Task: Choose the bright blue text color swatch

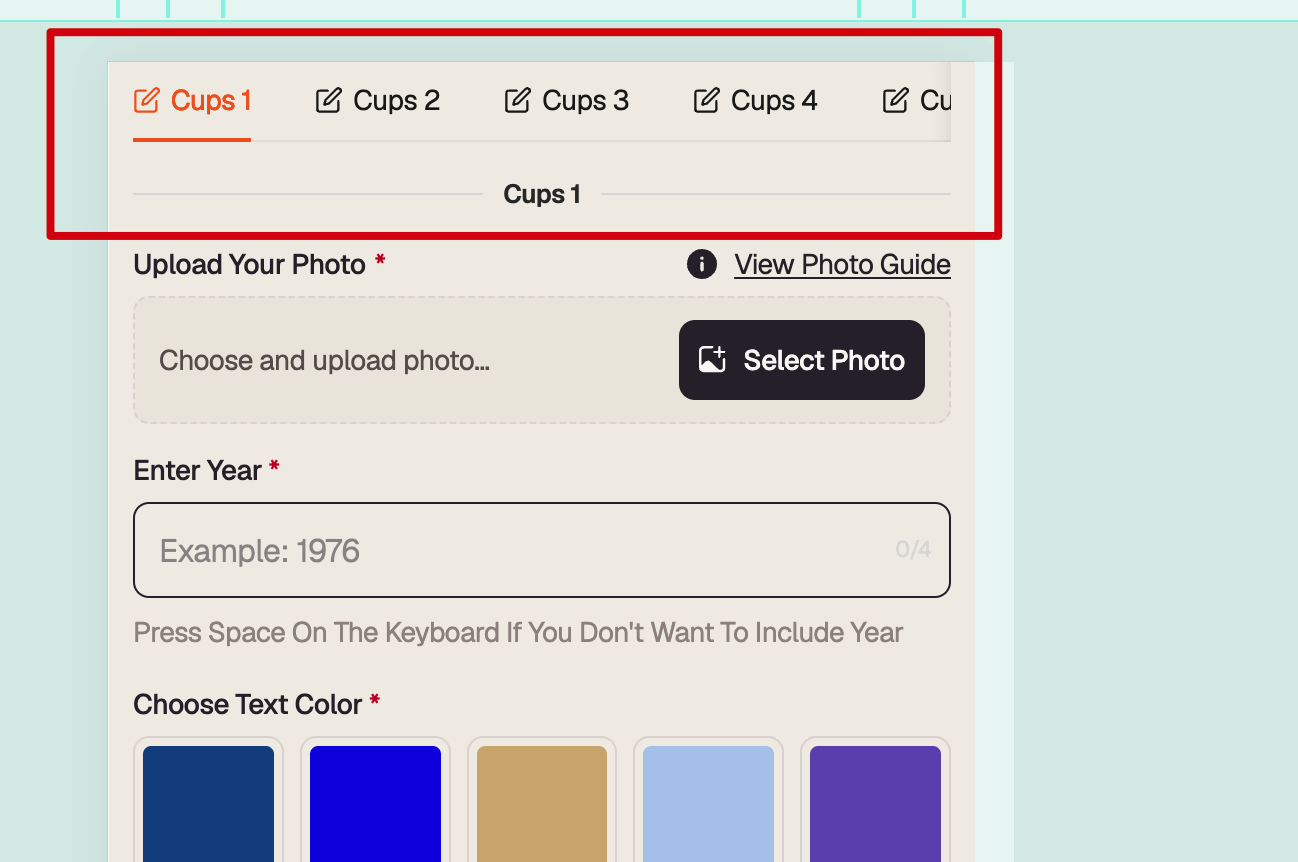Action: [375, 803]
